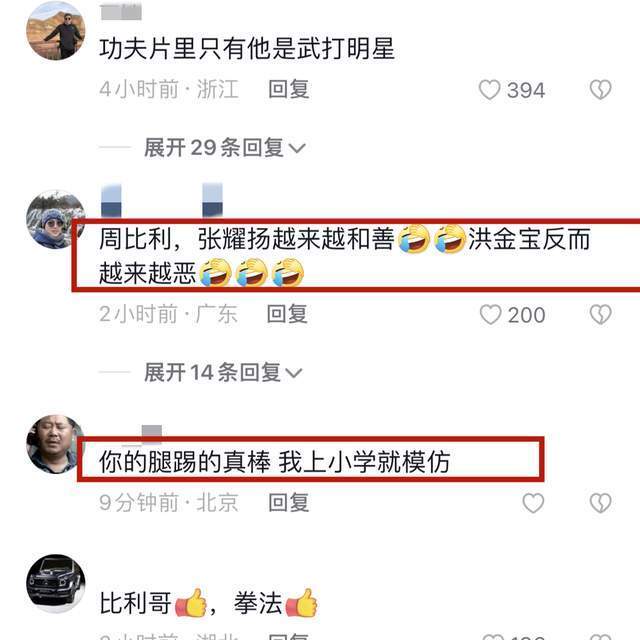Screen dimensions: 640x640
Task: Like the 北京 comment posted 9 minutes ago
Action: [533, 503]
